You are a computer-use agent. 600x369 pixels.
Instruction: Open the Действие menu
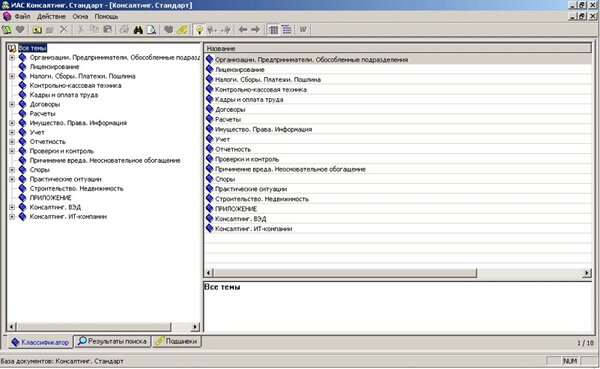click(x=51, y=16)
